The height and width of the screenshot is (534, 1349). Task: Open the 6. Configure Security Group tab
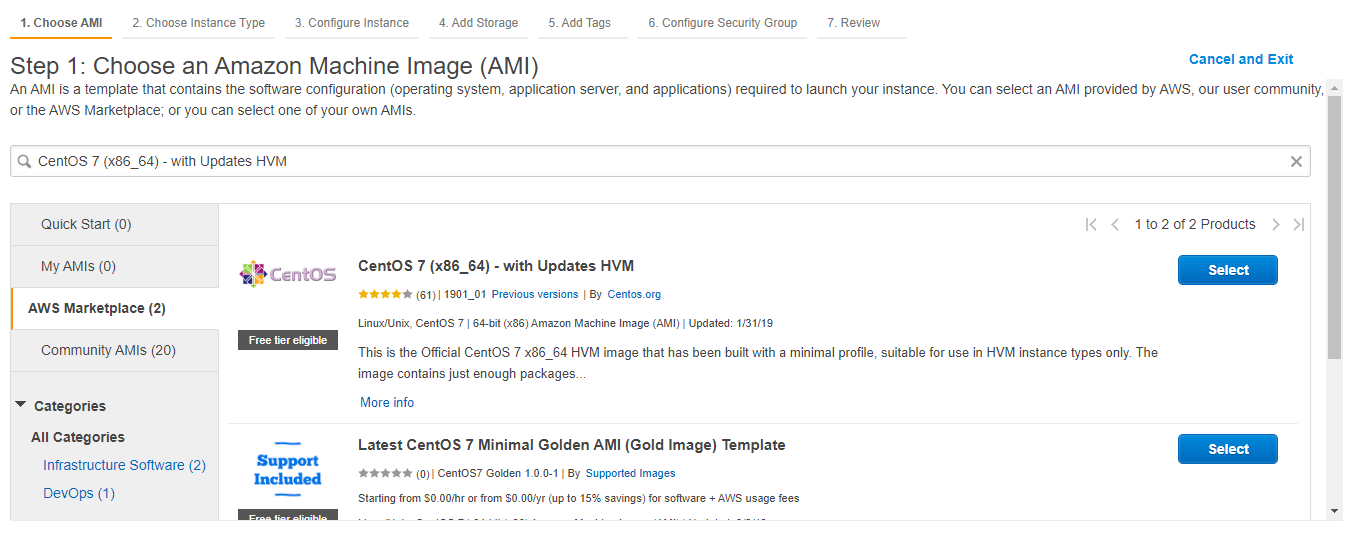[723, 23]
